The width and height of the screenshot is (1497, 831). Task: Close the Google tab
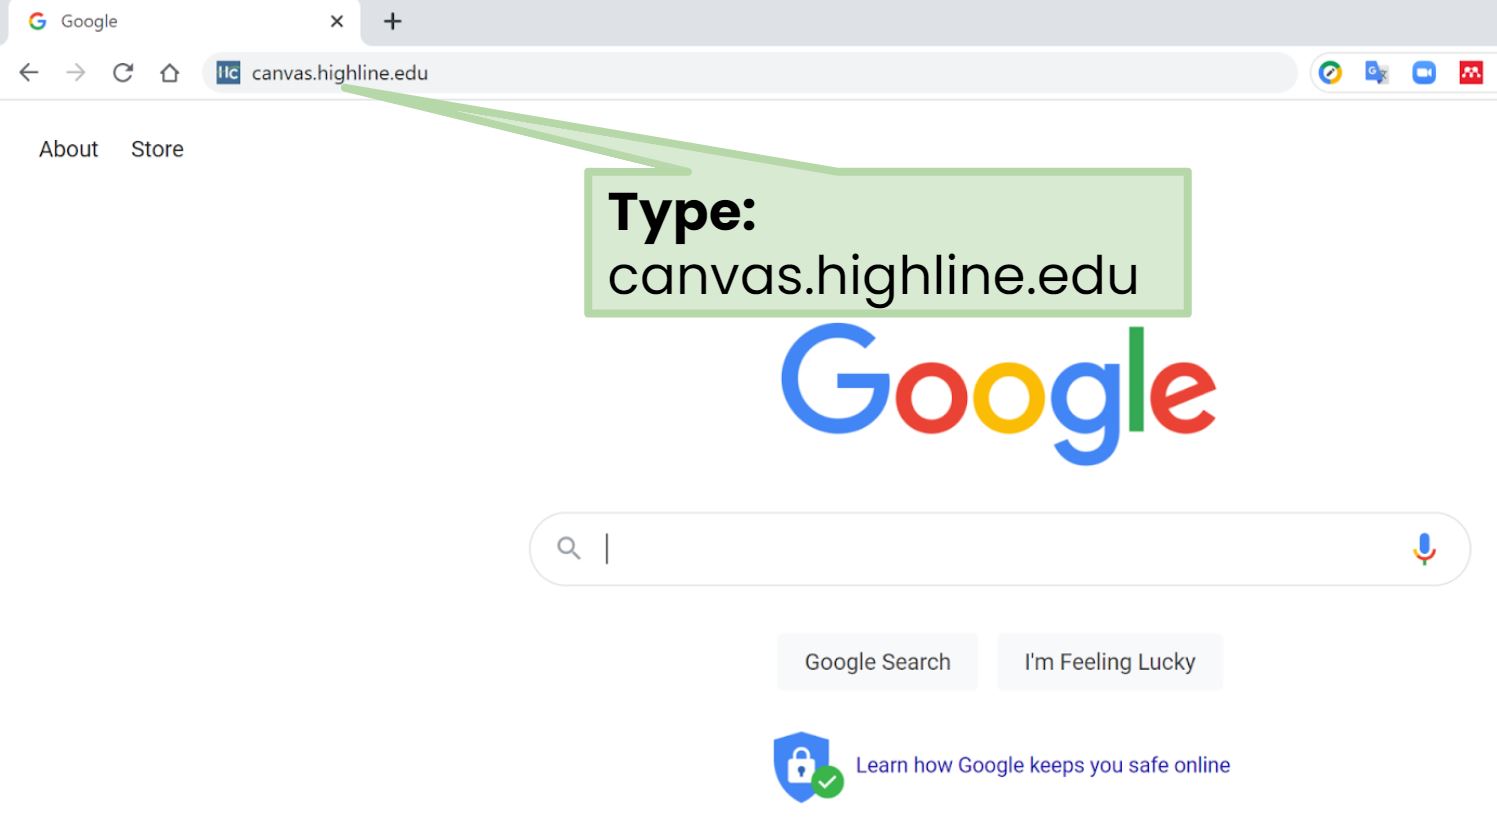(x=337, y=21)
